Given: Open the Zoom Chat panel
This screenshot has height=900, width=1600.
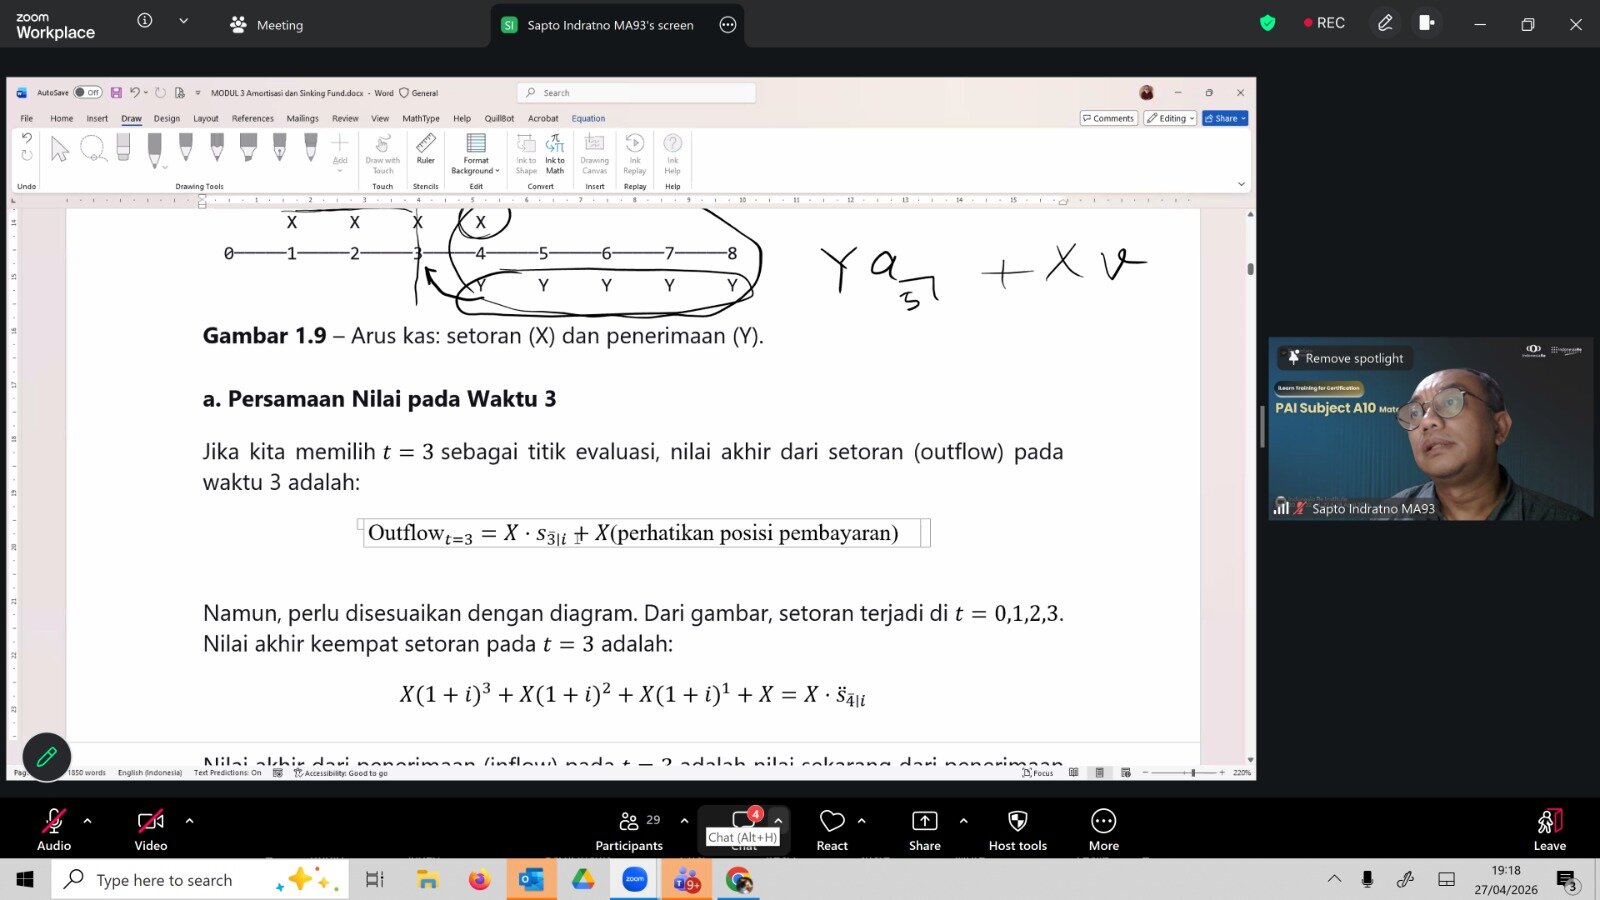Looking at the screenshot, I should click(744, 830).
